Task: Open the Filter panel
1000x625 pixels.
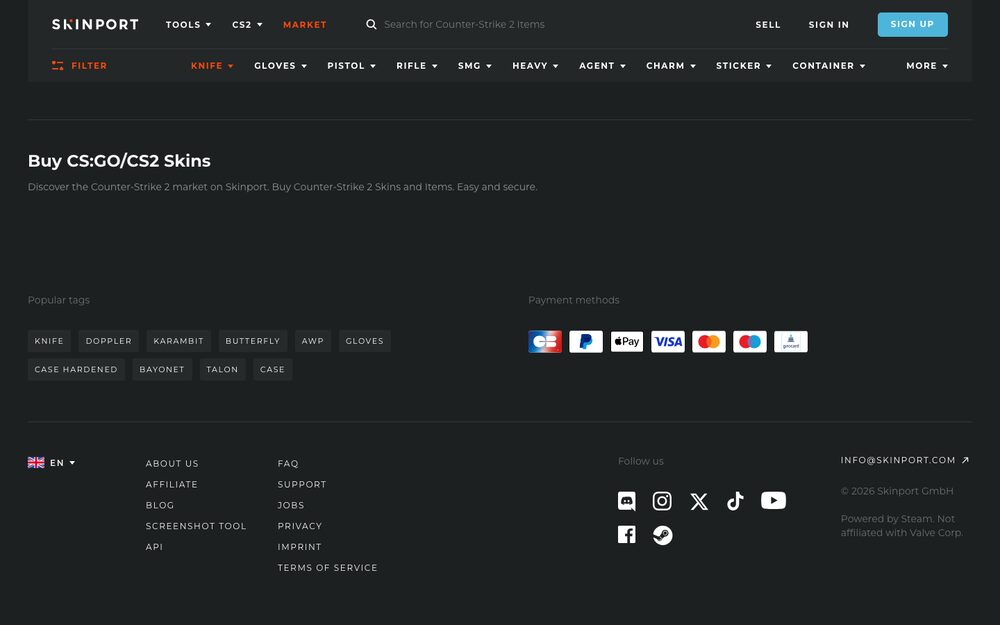Action: (x=80, y=66)
